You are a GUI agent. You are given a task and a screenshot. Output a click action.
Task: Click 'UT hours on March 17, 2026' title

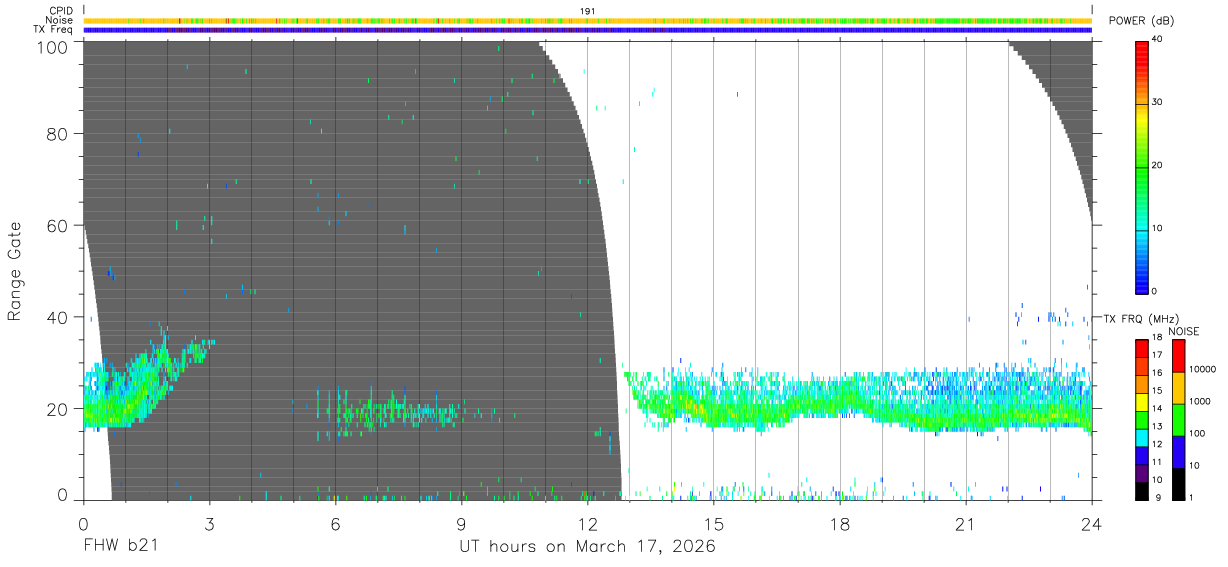point(587,547)
